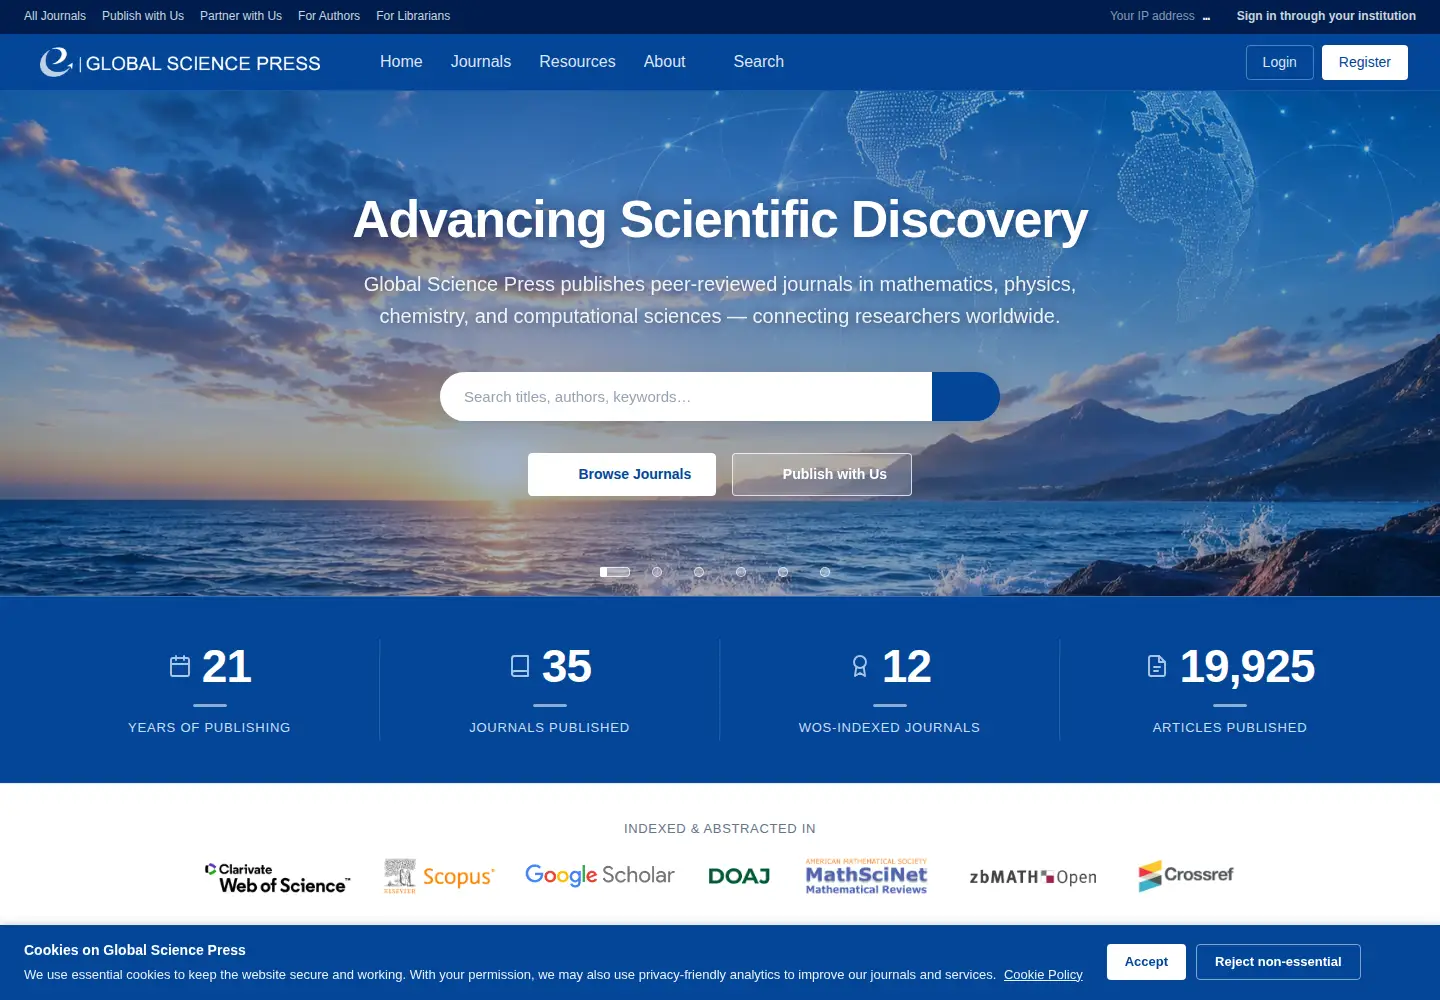The image size is (1440, 1000).
Task: Open the Home nav item
Action: (x=401, y=62)
